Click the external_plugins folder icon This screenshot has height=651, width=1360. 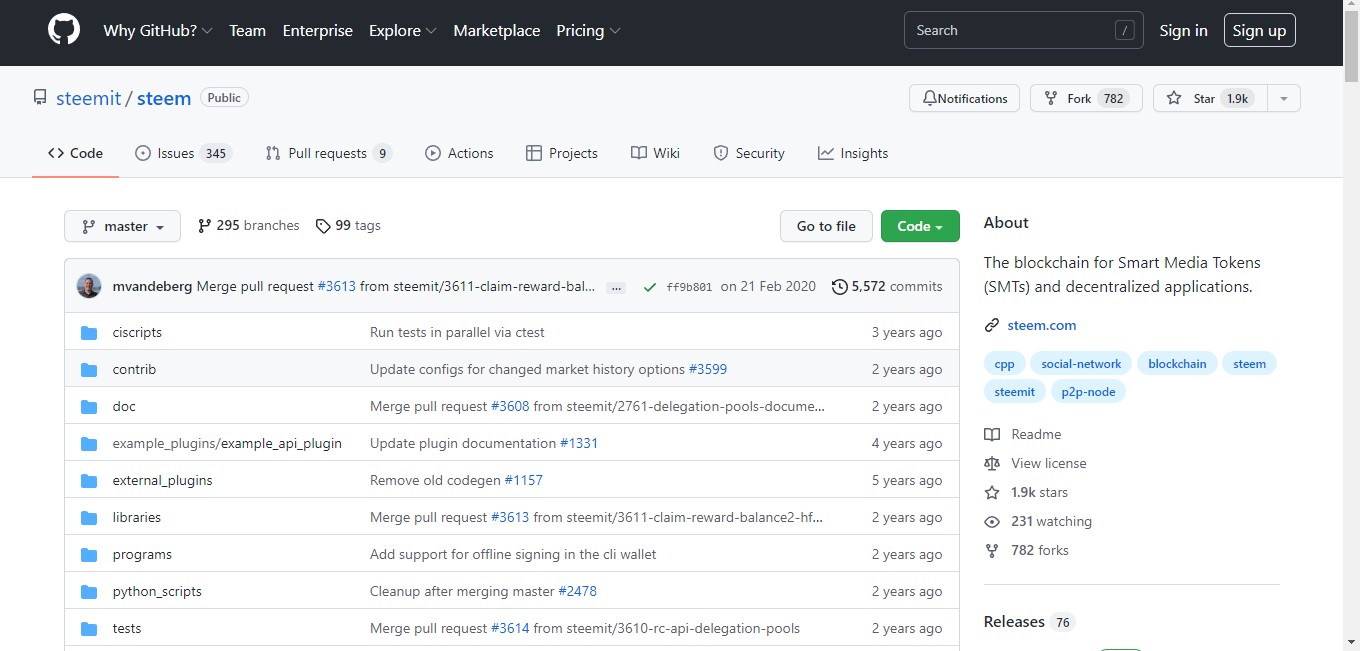[x=89, y=480]
